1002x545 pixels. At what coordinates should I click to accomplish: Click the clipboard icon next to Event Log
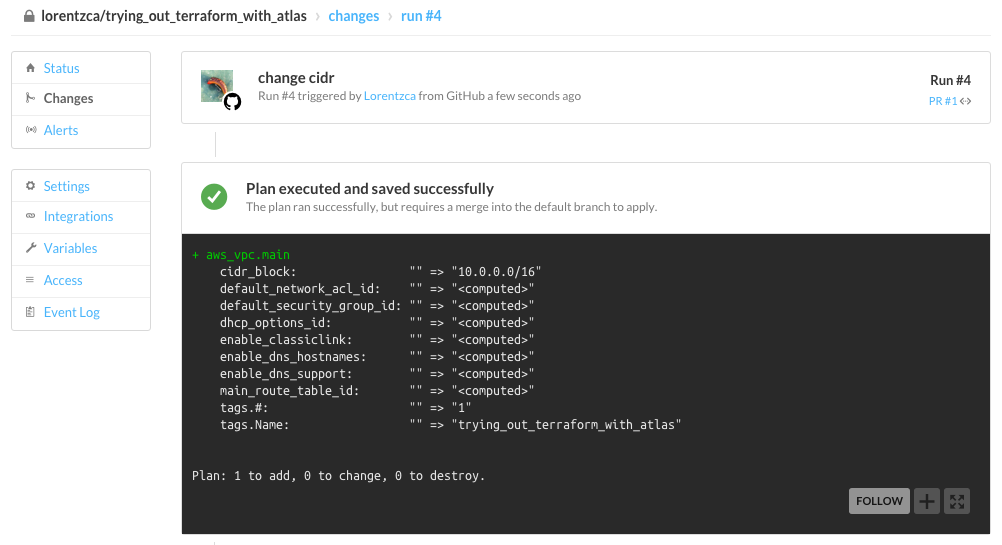(x=30, y=312)
